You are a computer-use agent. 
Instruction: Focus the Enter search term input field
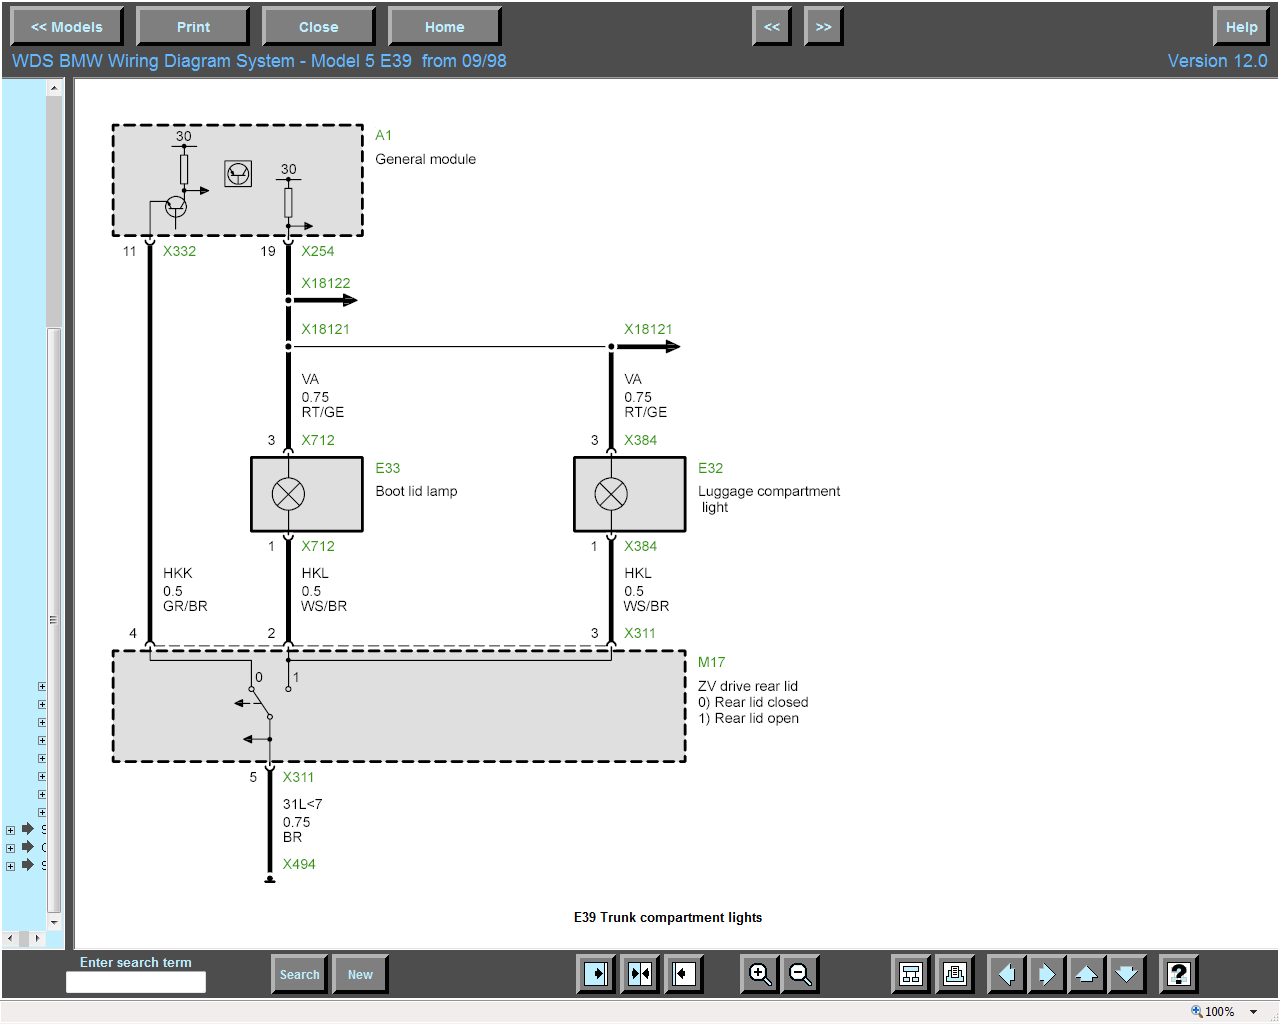click(x=136, y=982)
